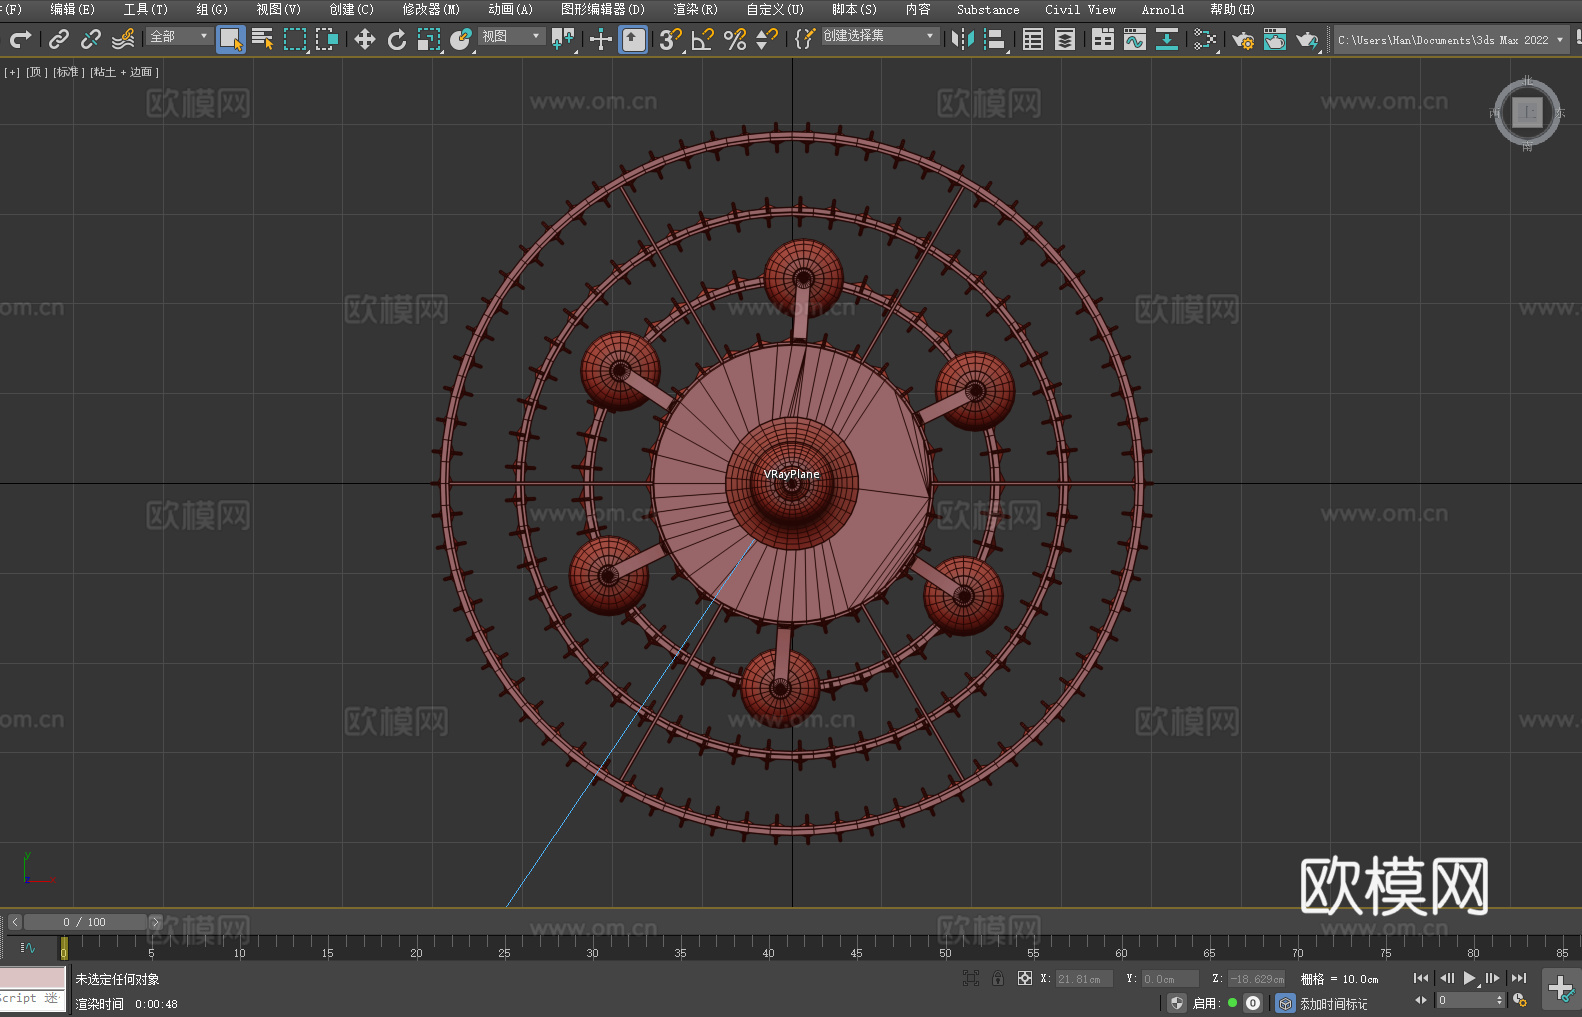Image resolution: width=1582 pixels, height=1017 pixels.
Task: Open Render Setup teapot icon
Action: click(1242, 39)
